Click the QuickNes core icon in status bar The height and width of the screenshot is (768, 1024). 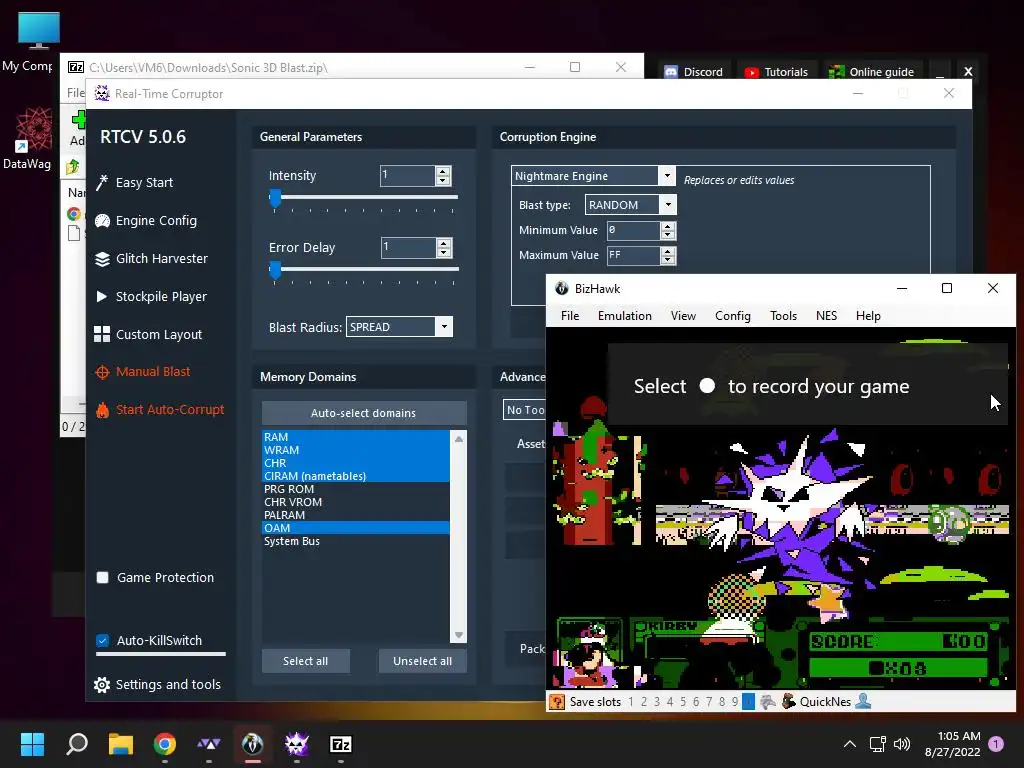(x=789, y=702)
